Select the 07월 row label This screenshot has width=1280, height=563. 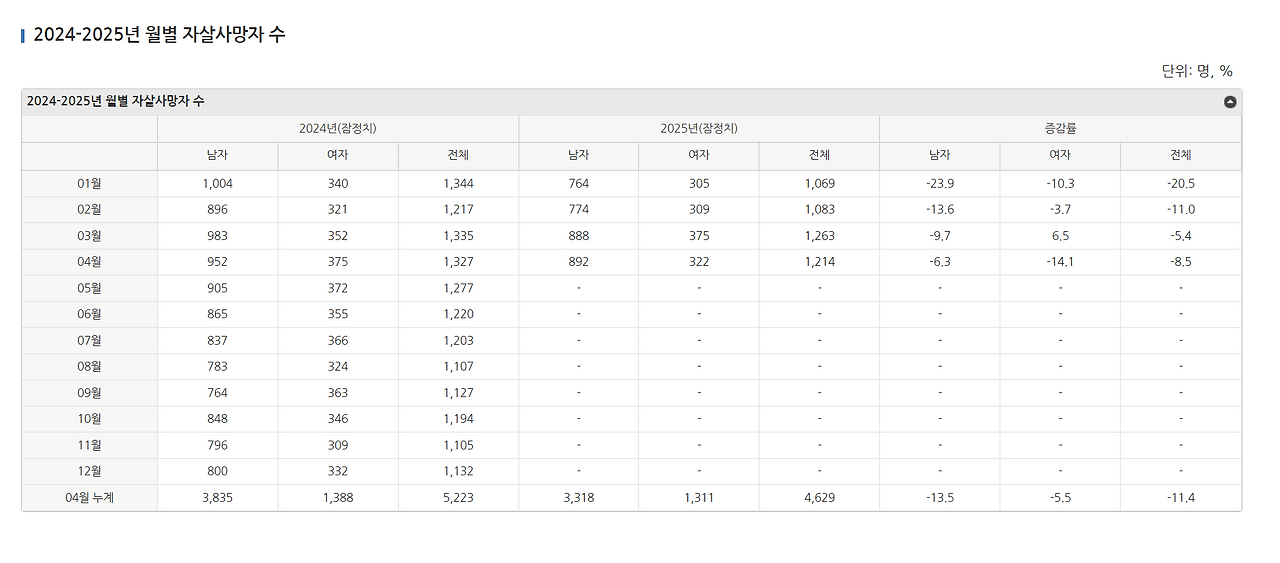pyautogui.click(x=89, y=341)
